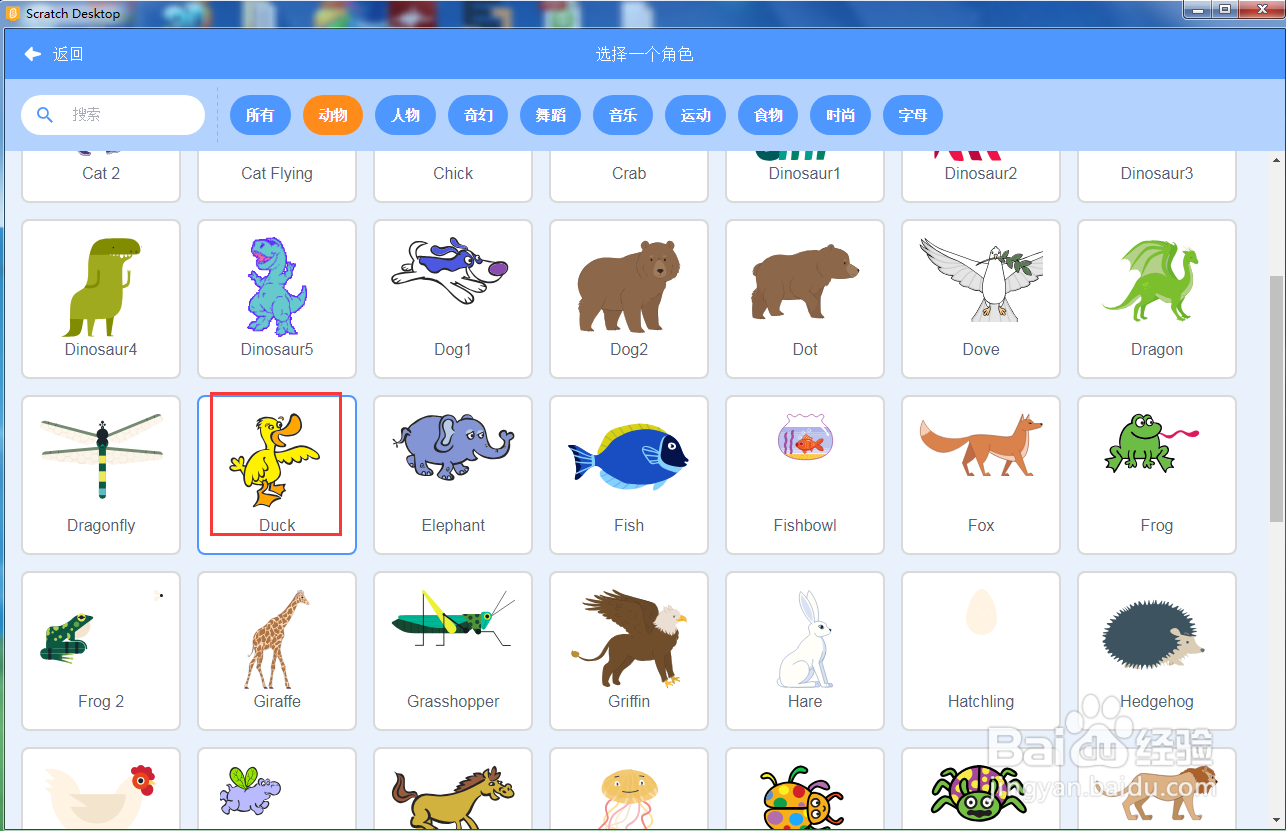Filter by 奇幻 (Fantasy) category
This screenshot has width=1286, height=831.
(478, 115)
